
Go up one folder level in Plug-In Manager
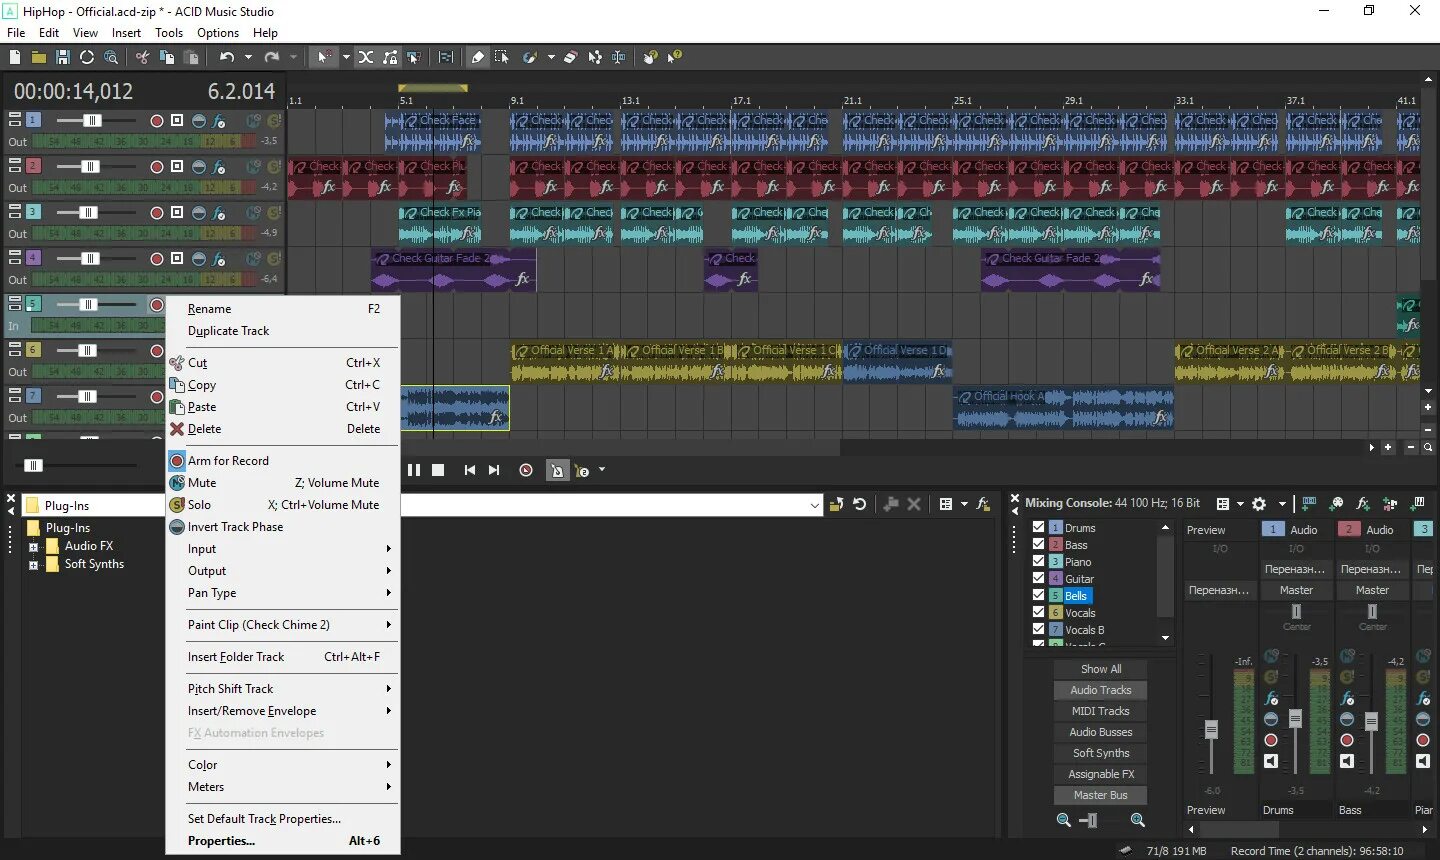click(836, 504)
